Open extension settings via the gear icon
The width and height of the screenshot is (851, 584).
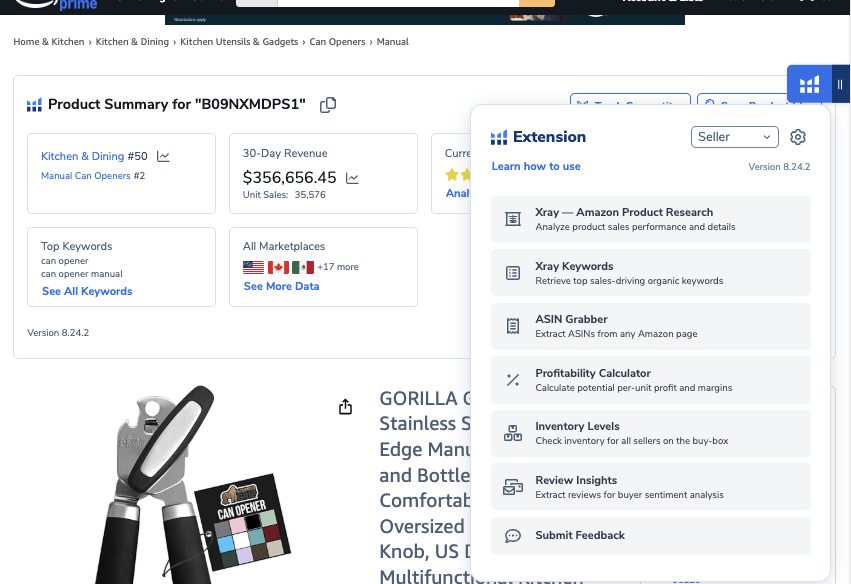797,137
